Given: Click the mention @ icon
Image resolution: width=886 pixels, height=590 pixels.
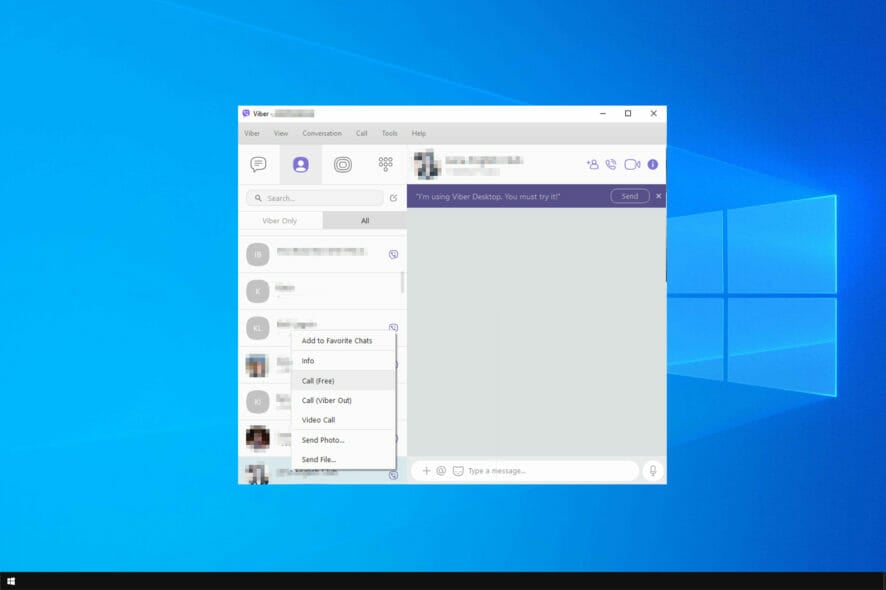Looking at the screenshot, I should click(x=441, y=471).
